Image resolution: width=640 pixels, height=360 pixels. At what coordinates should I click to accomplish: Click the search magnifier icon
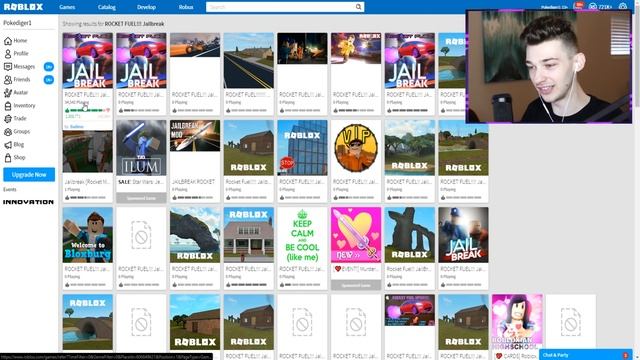(x=358, y=7)
